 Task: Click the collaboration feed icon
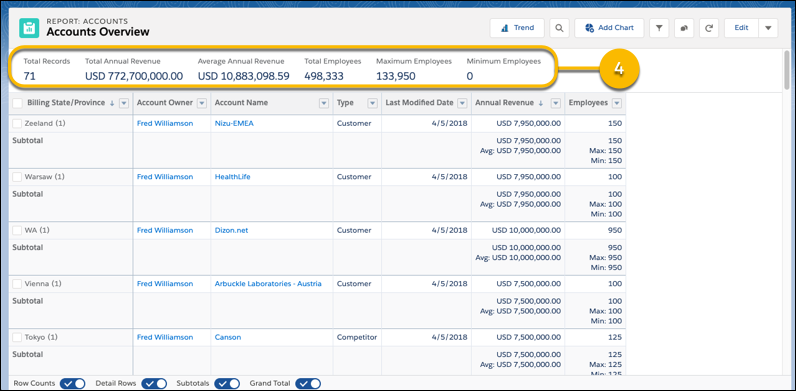684,28
